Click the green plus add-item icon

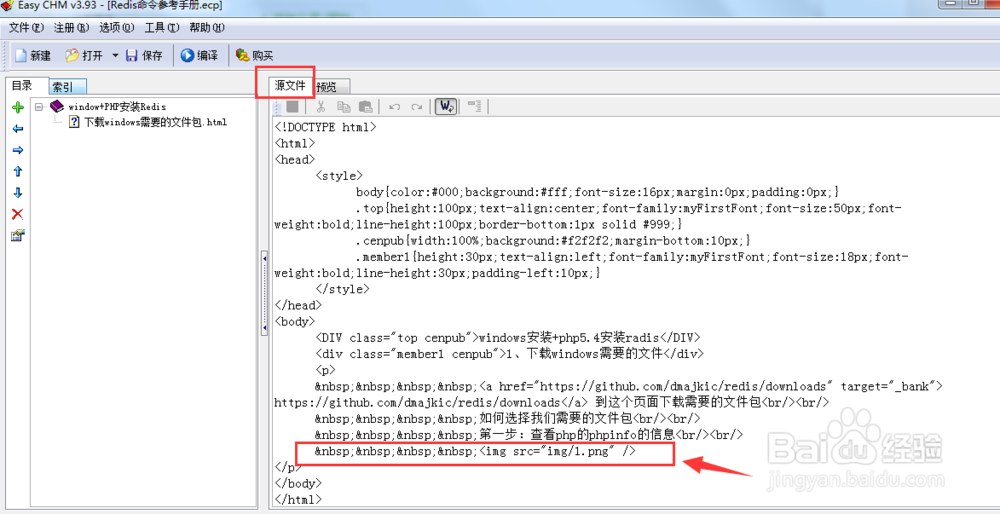[x=18, y=108]
